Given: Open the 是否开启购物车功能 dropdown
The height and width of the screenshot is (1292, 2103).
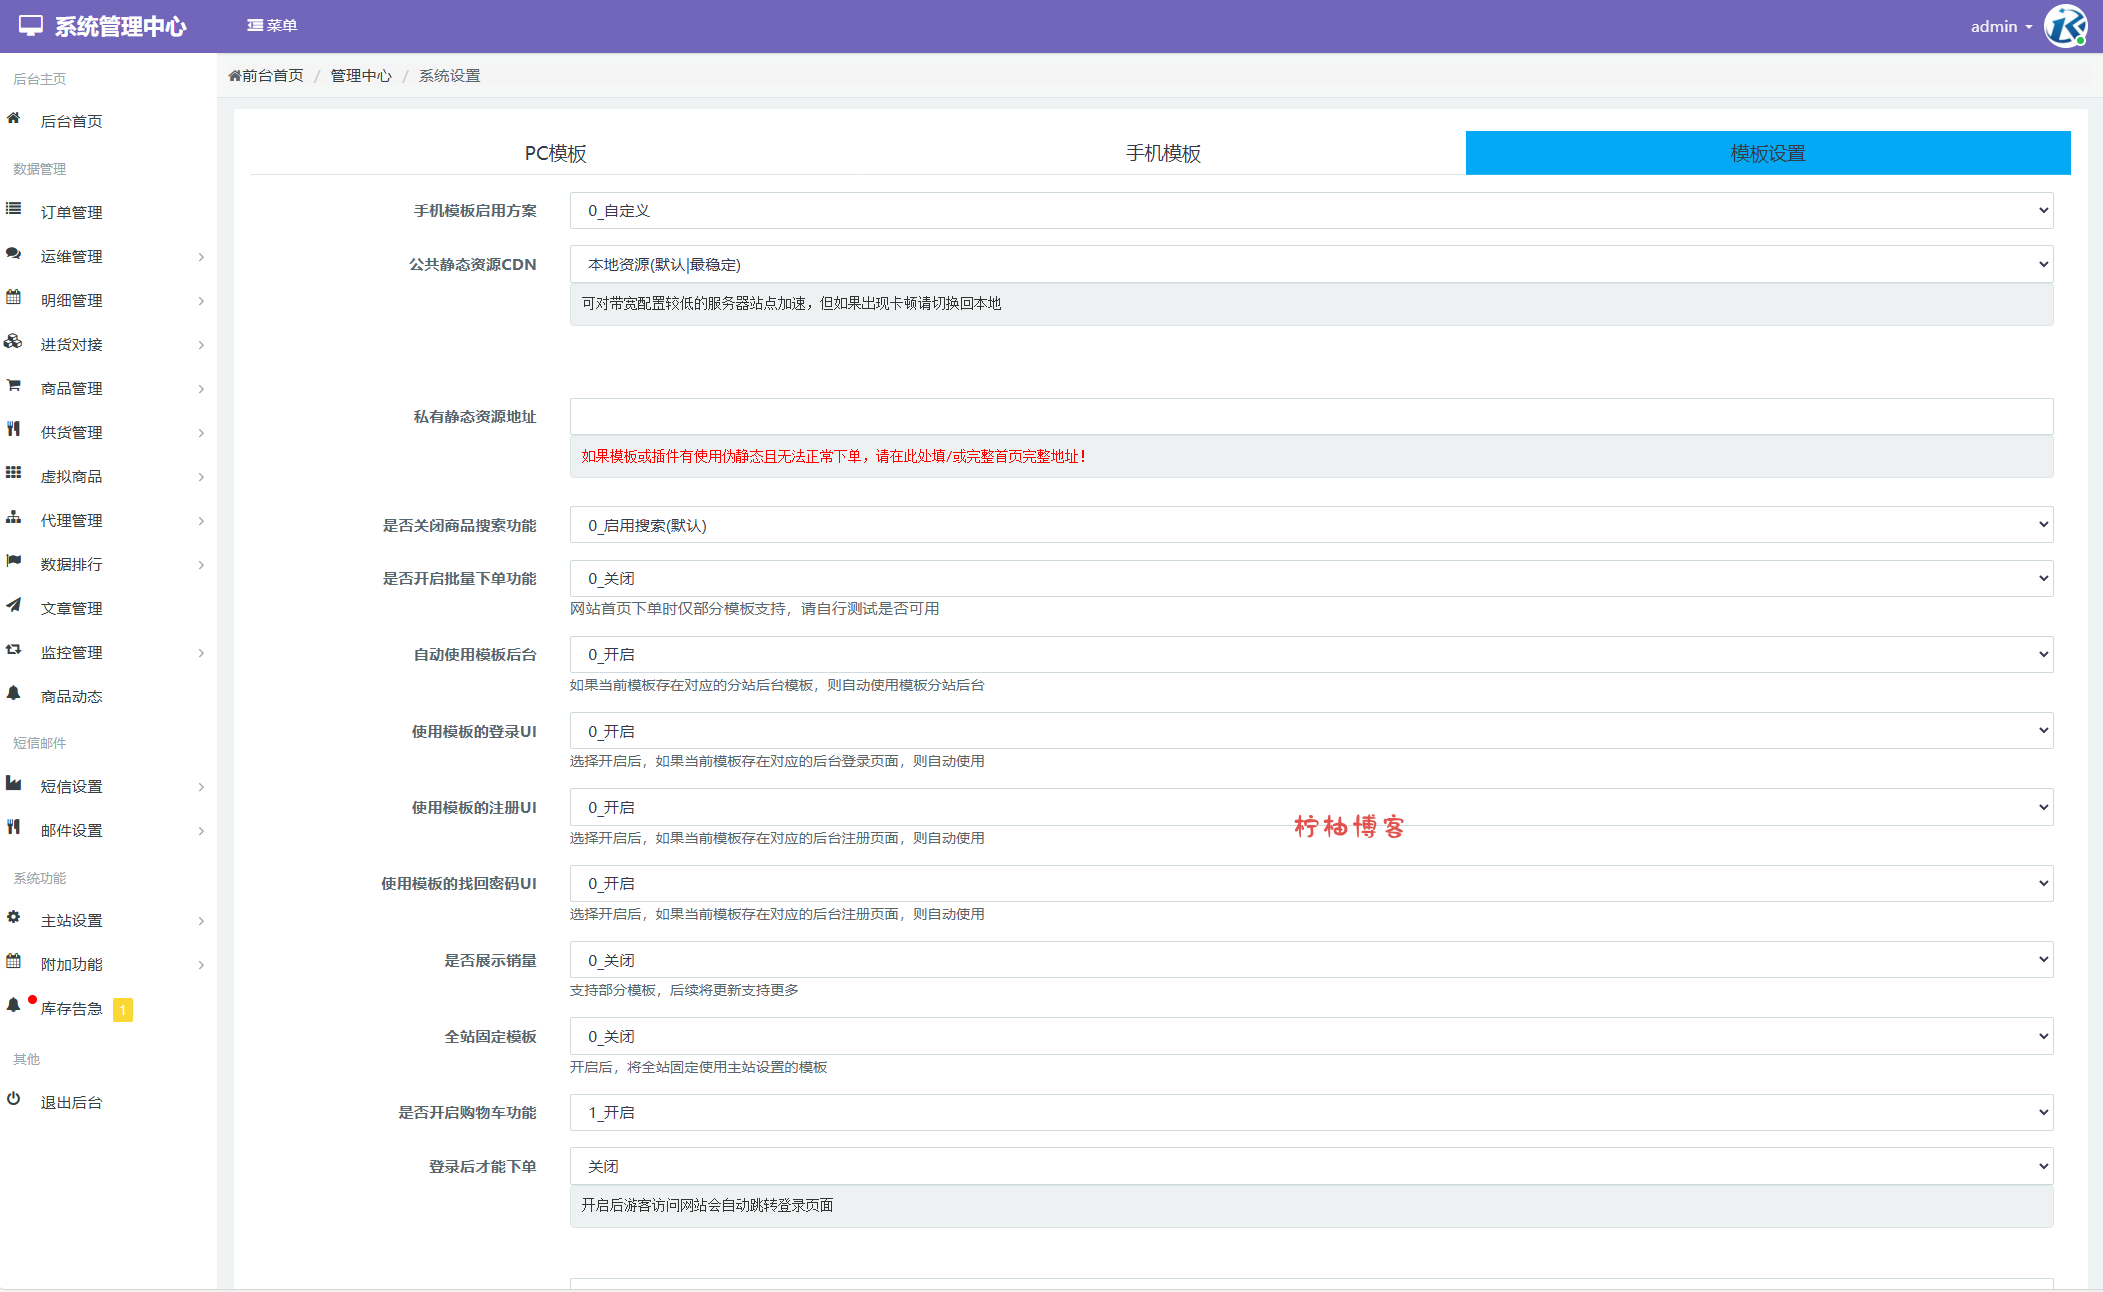Looking at the screenshot, I should click(1311, 1113).
